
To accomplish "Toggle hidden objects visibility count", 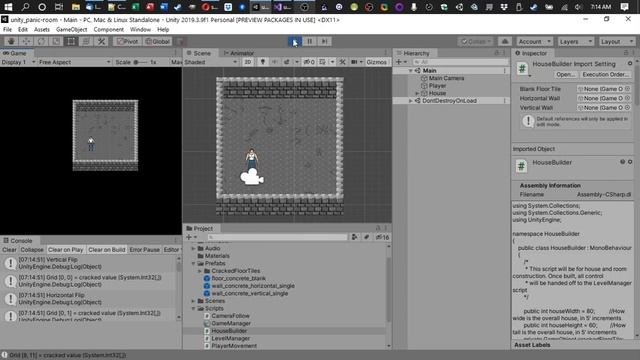I will [309, 62].
